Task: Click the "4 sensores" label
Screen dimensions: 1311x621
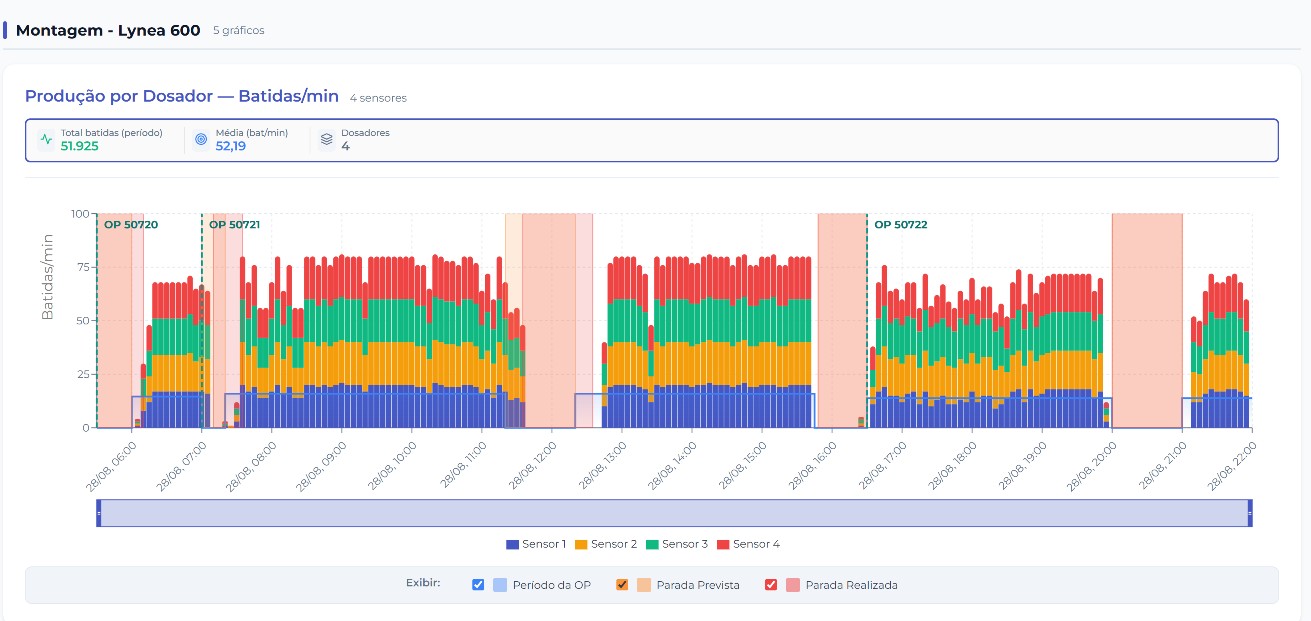Action: (x=378, y=98)
